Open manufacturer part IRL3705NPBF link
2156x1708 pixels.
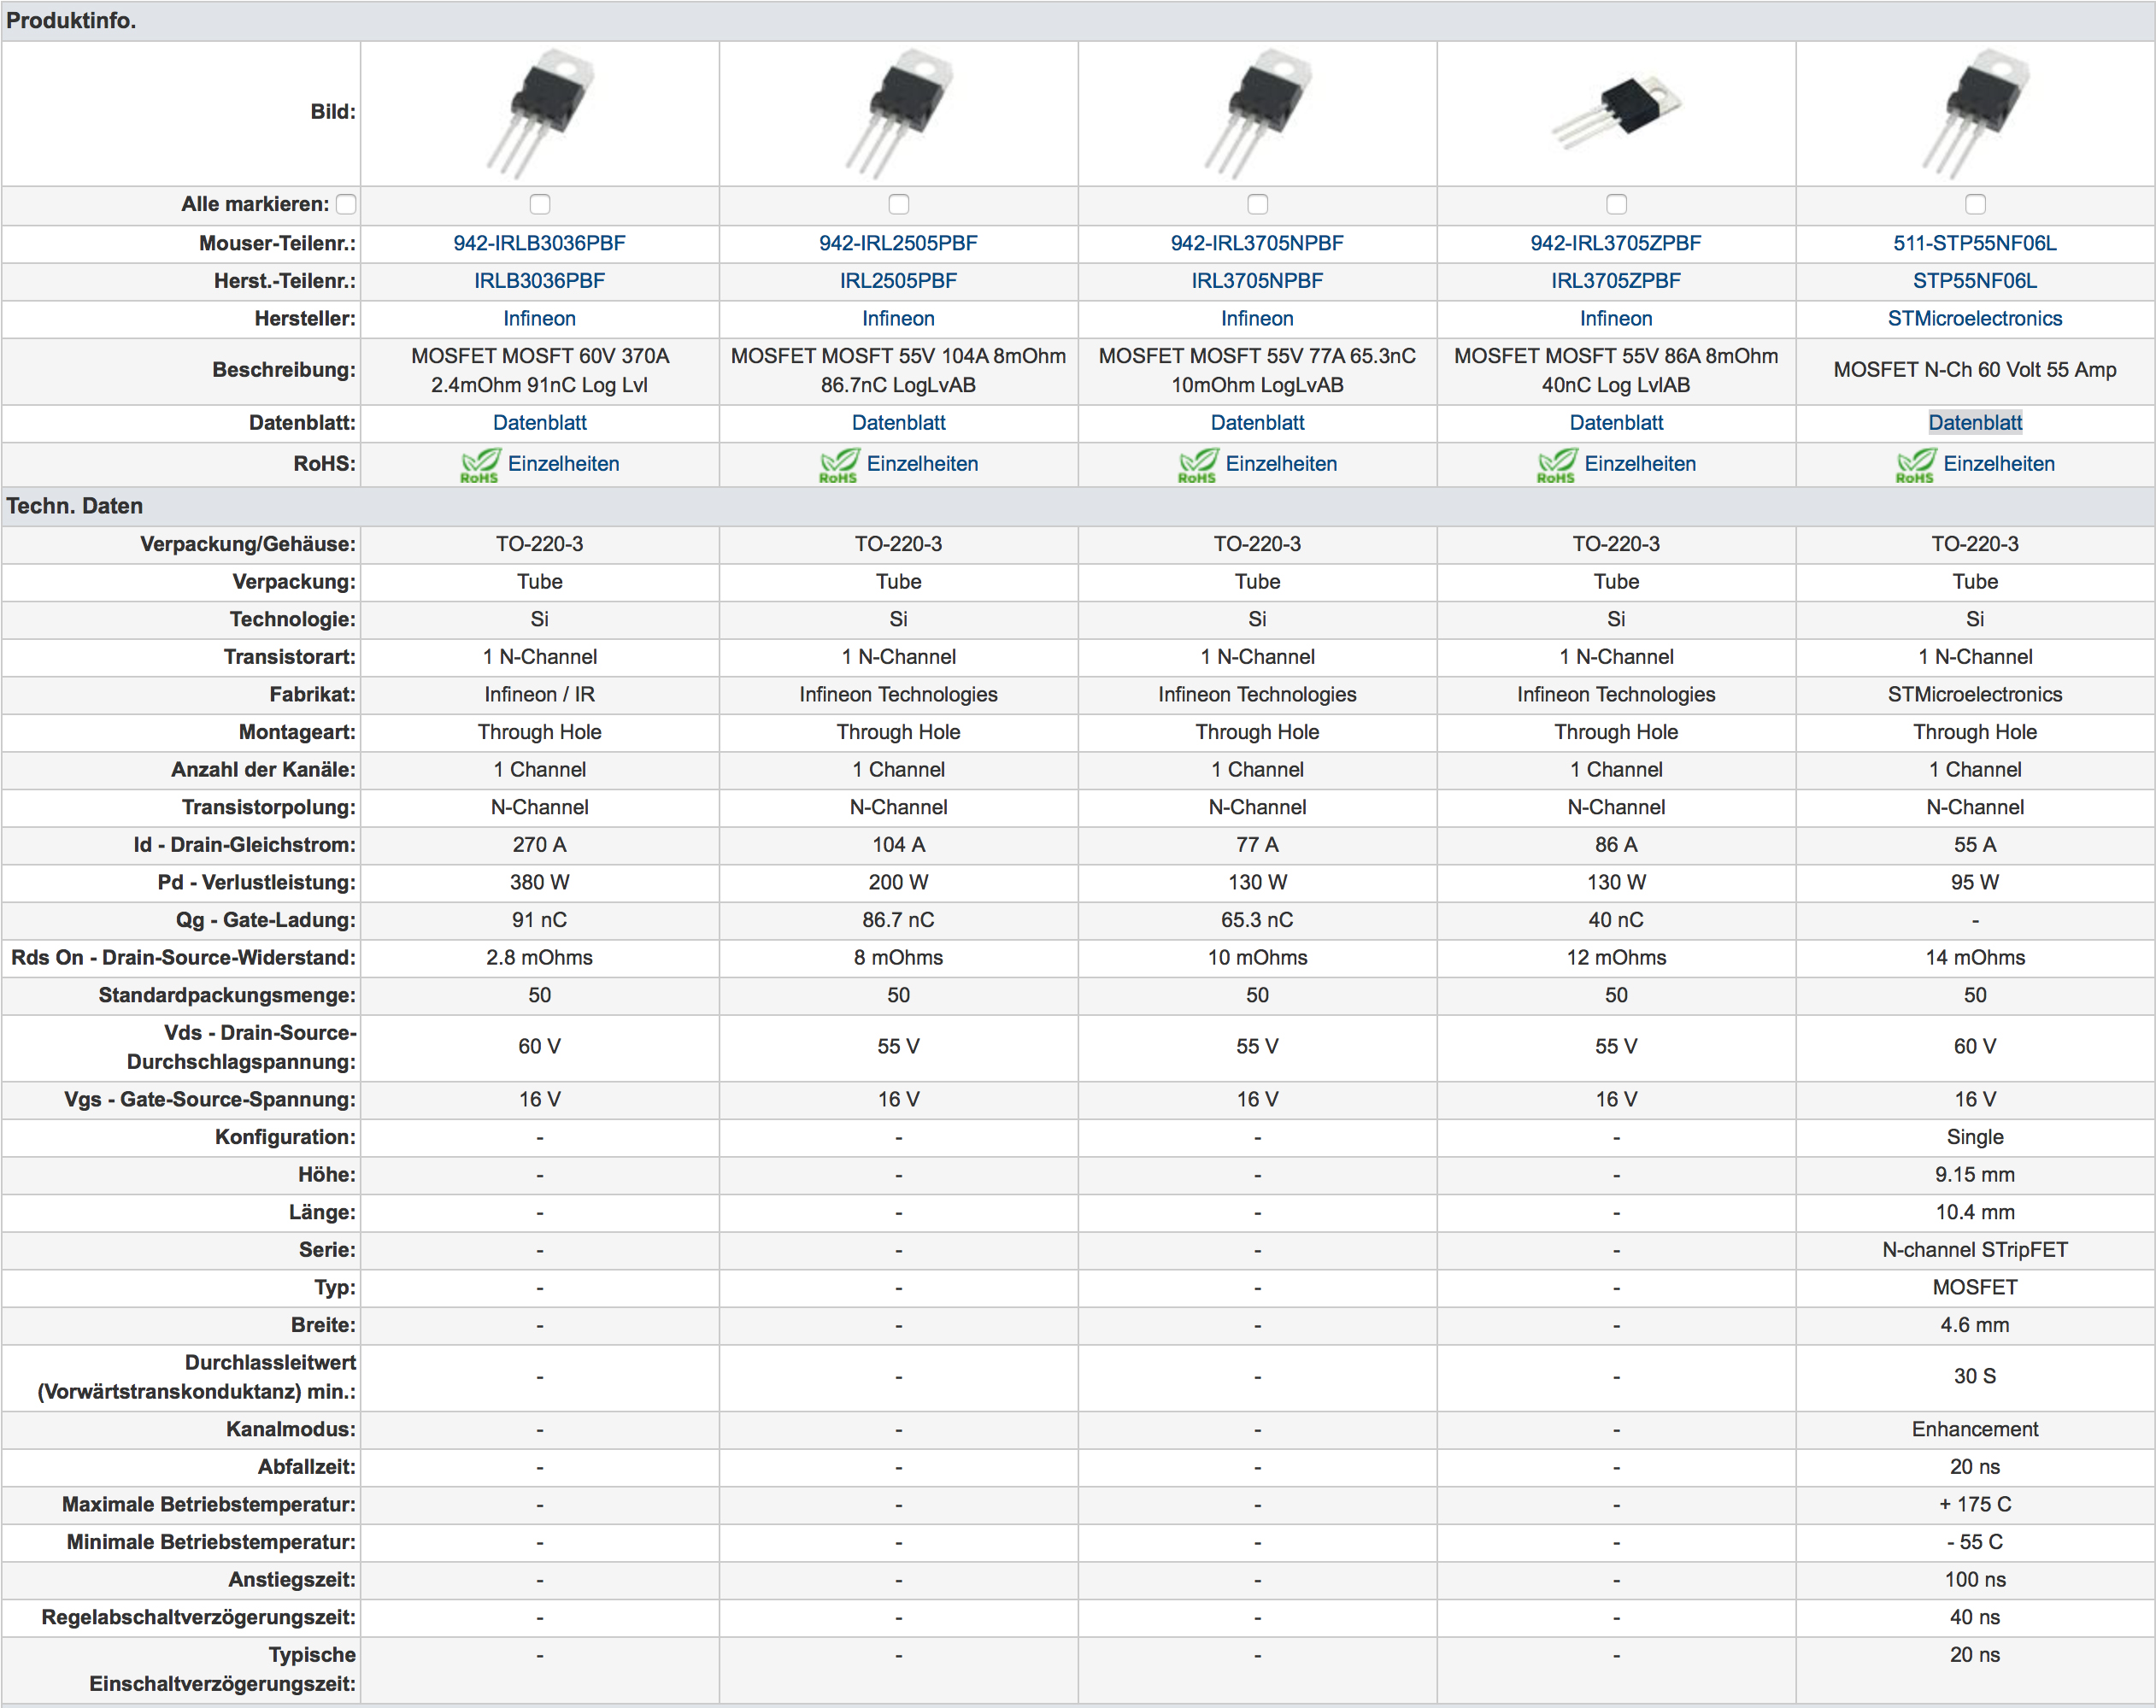coord(1258,281)
